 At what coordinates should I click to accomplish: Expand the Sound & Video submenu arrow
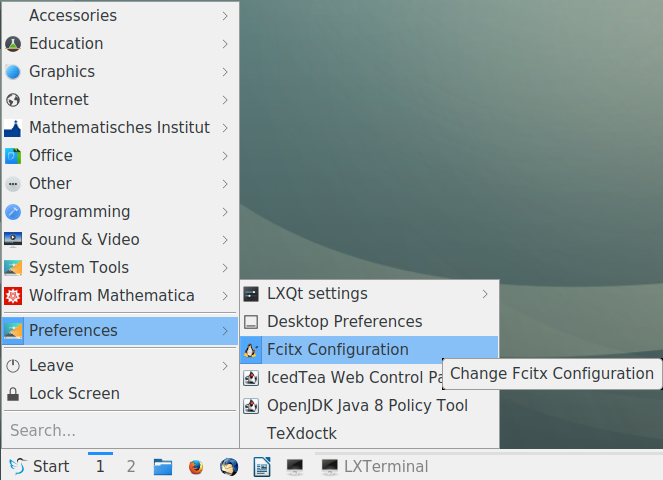pos(225,240)
